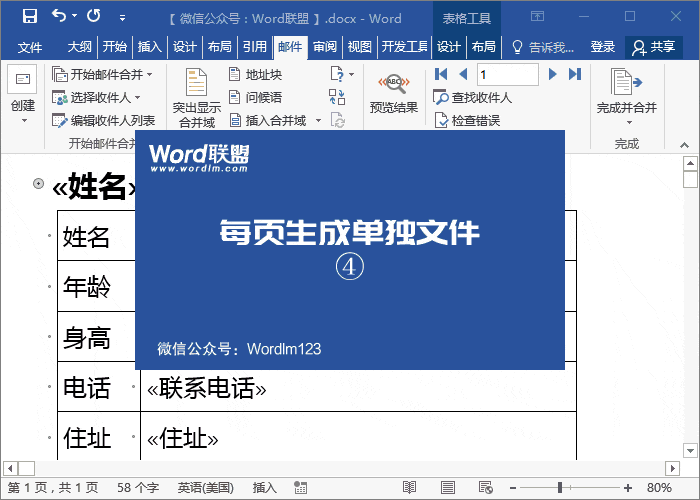
Task: Expand 插入合并域 dropdown arrow
Action: (x=318, y=121)
